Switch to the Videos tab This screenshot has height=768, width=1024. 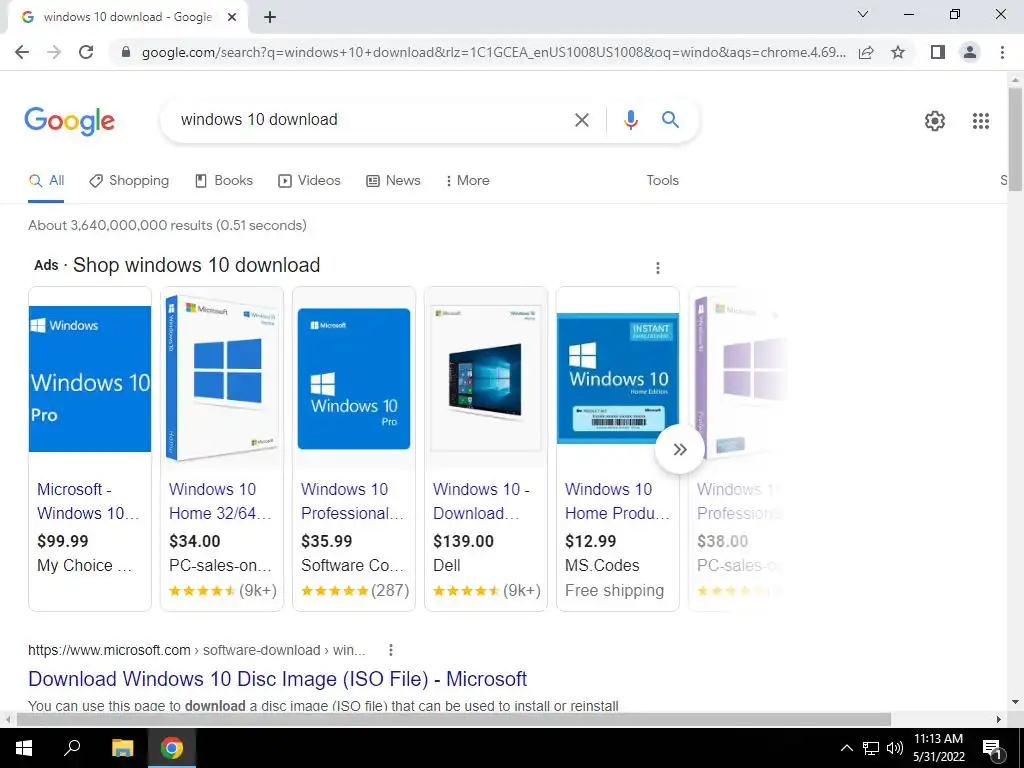pyautogui.click(x=309, y=181)
